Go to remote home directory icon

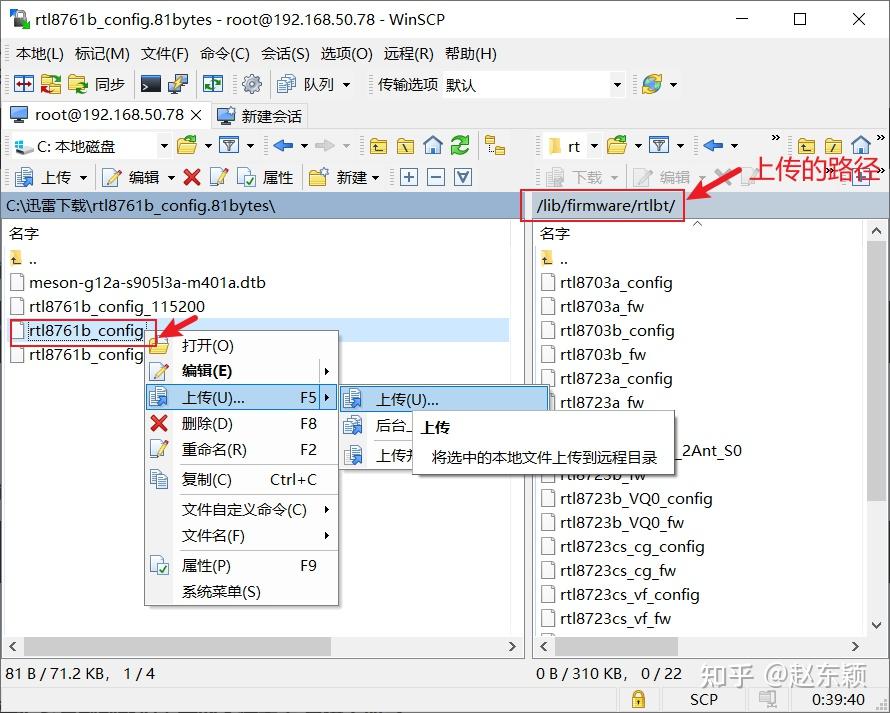pos(860,146)
